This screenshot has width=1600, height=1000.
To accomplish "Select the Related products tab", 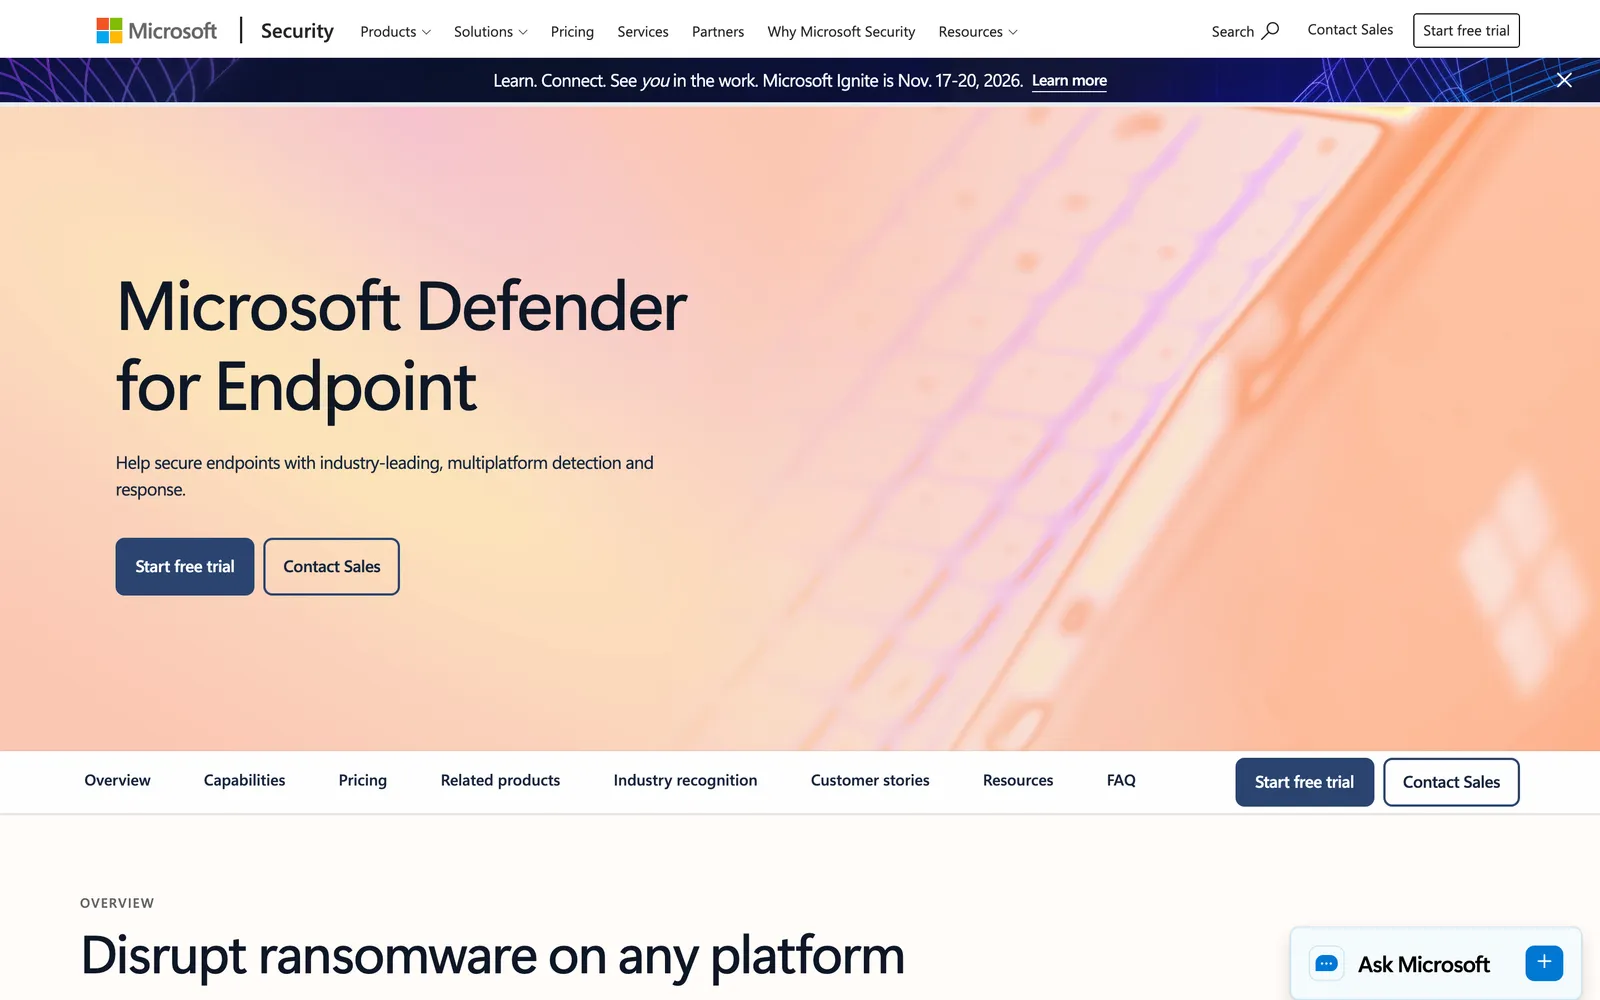I will click(500, 781).
